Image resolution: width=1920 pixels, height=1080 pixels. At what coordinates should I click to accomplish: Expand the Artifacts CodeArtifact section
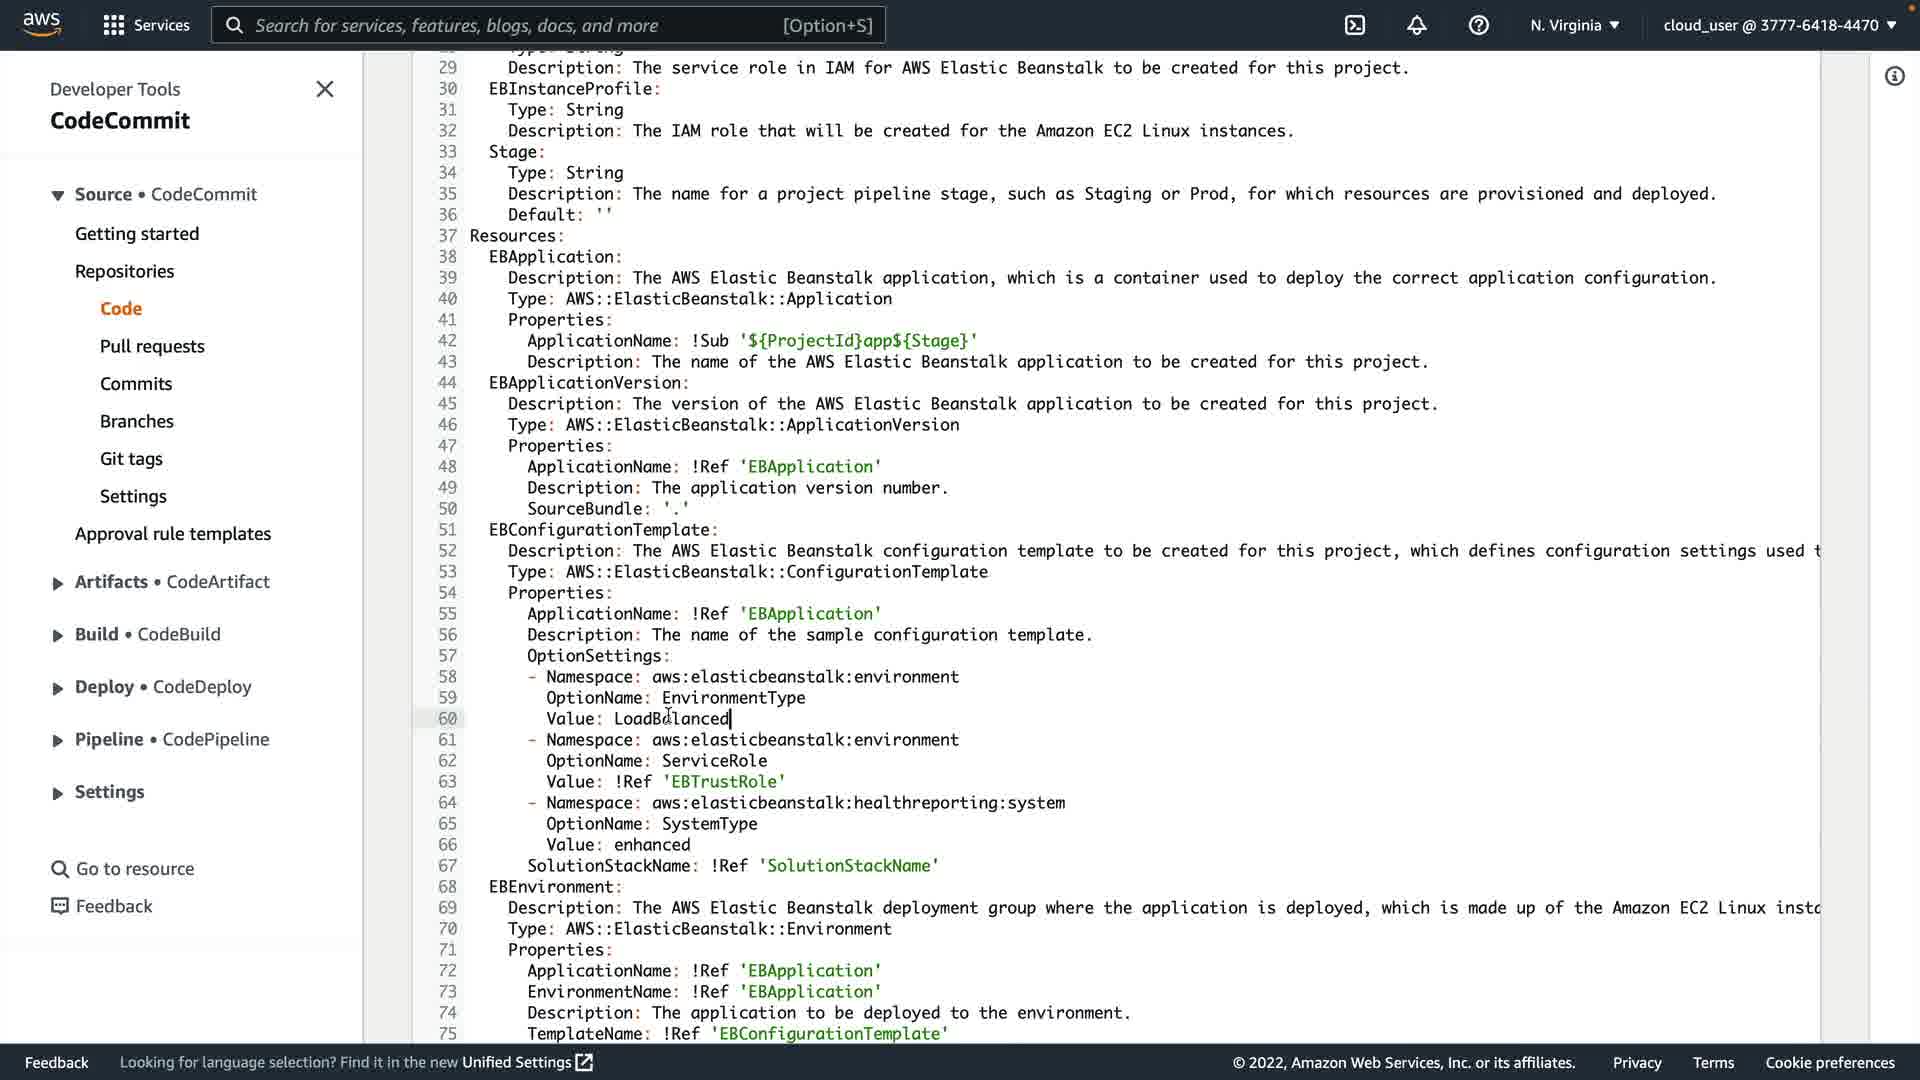click(58, 583)
